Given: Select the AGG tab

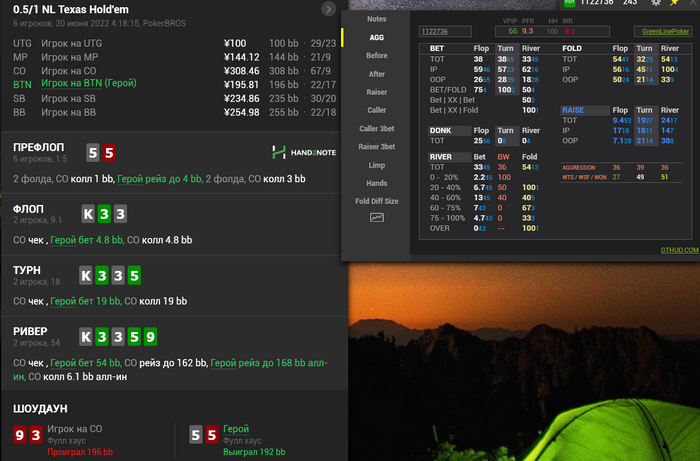Looking at the screenshot, I should [x=377, y=37].
